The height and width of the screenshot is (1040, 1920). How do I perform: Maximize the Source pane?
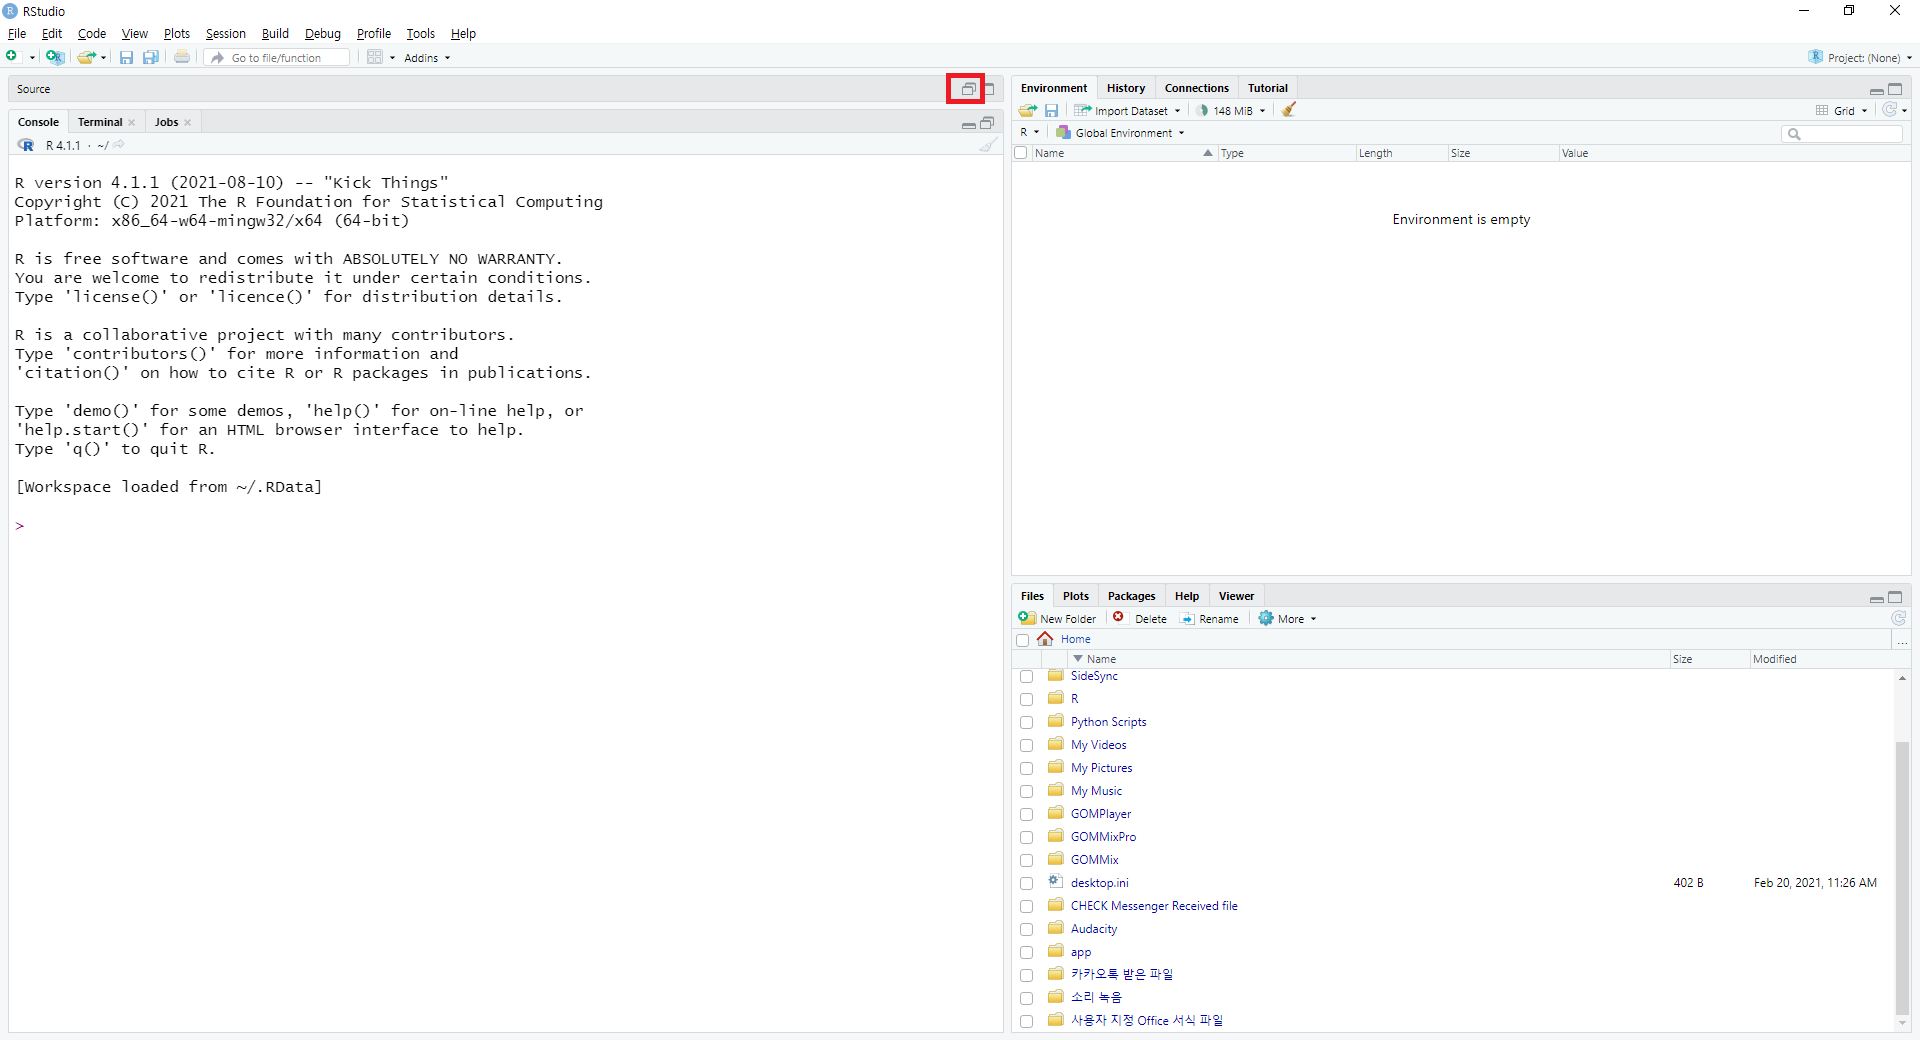[x=990, y=89]
